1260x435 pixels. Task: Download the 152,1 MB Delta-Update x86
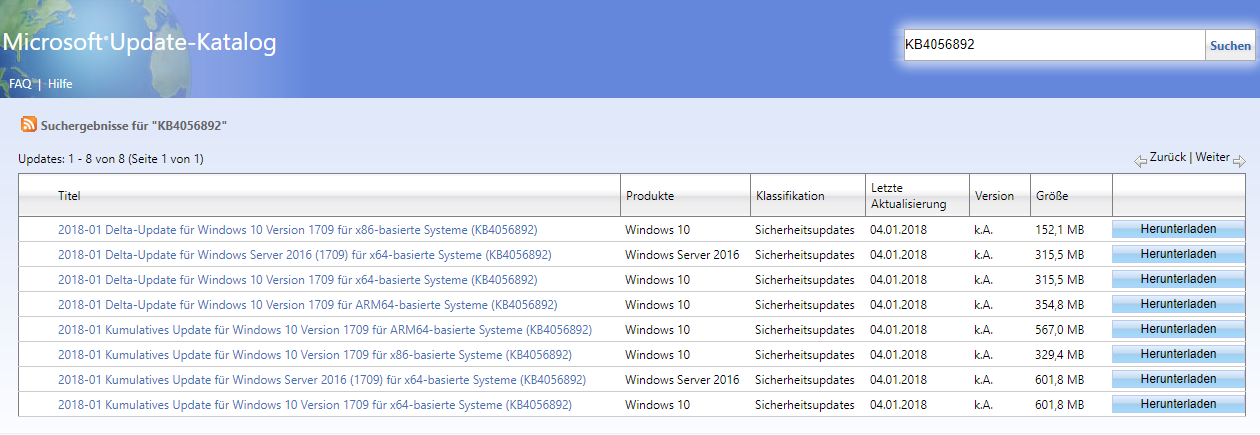[x=1178, y=229]
